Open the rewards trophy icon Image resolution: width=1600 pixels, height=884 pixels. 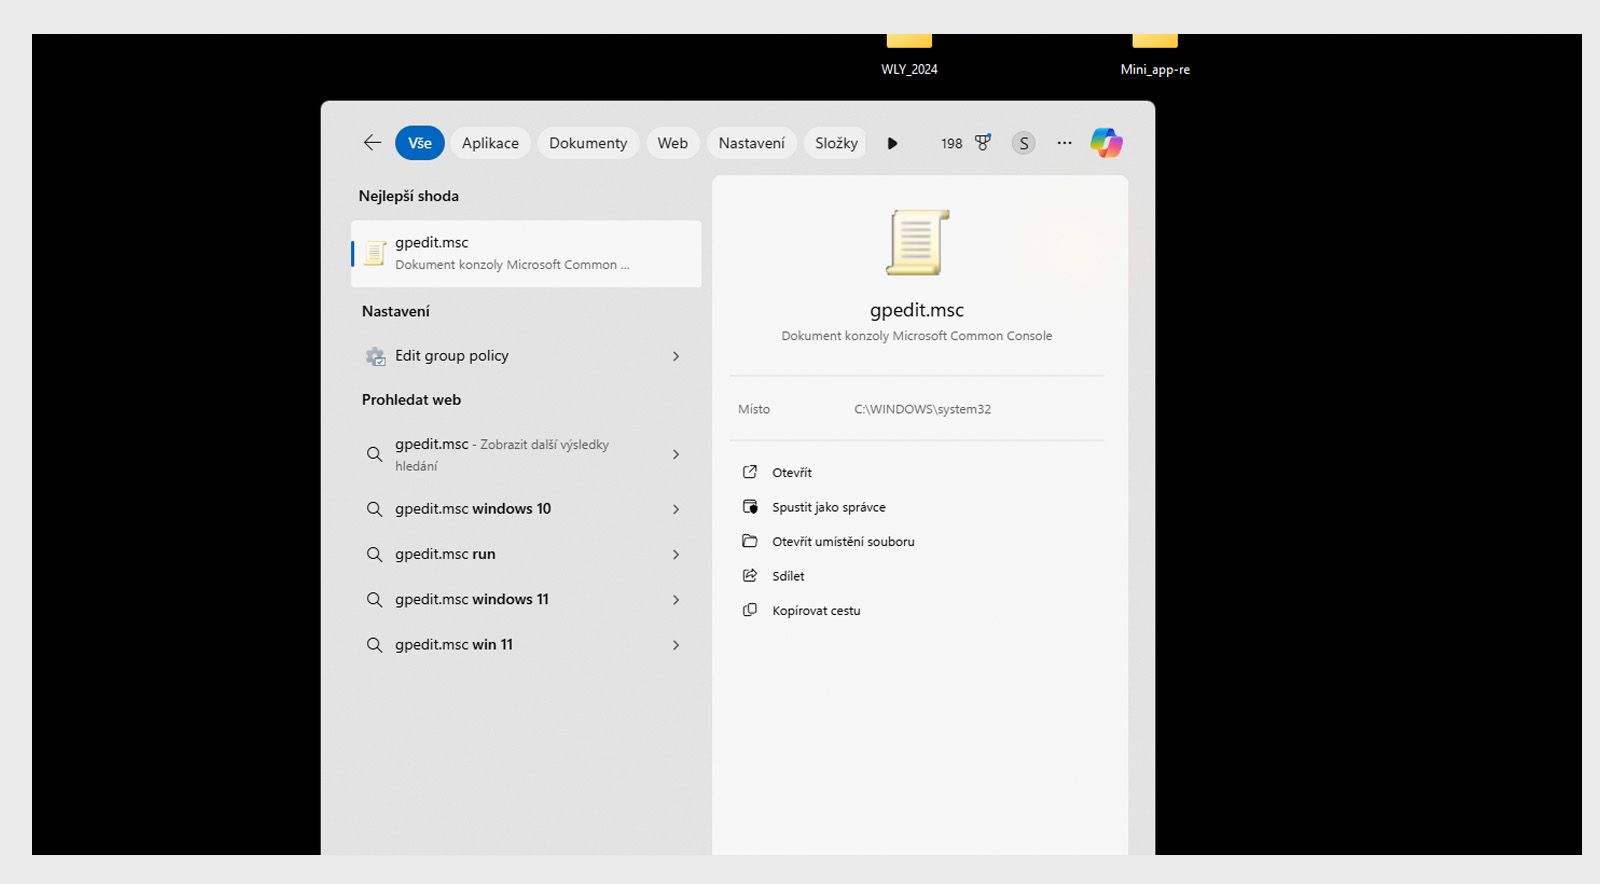(983, 143)
